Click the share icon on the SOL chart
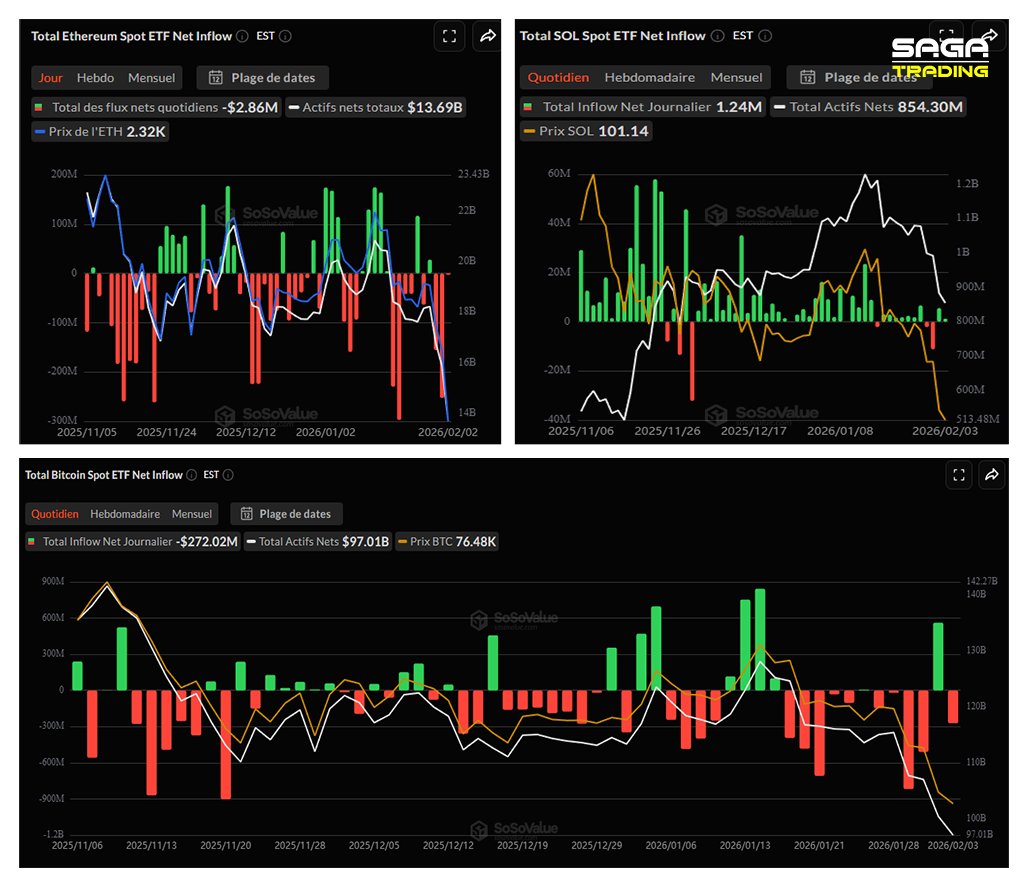 (989, 35)
